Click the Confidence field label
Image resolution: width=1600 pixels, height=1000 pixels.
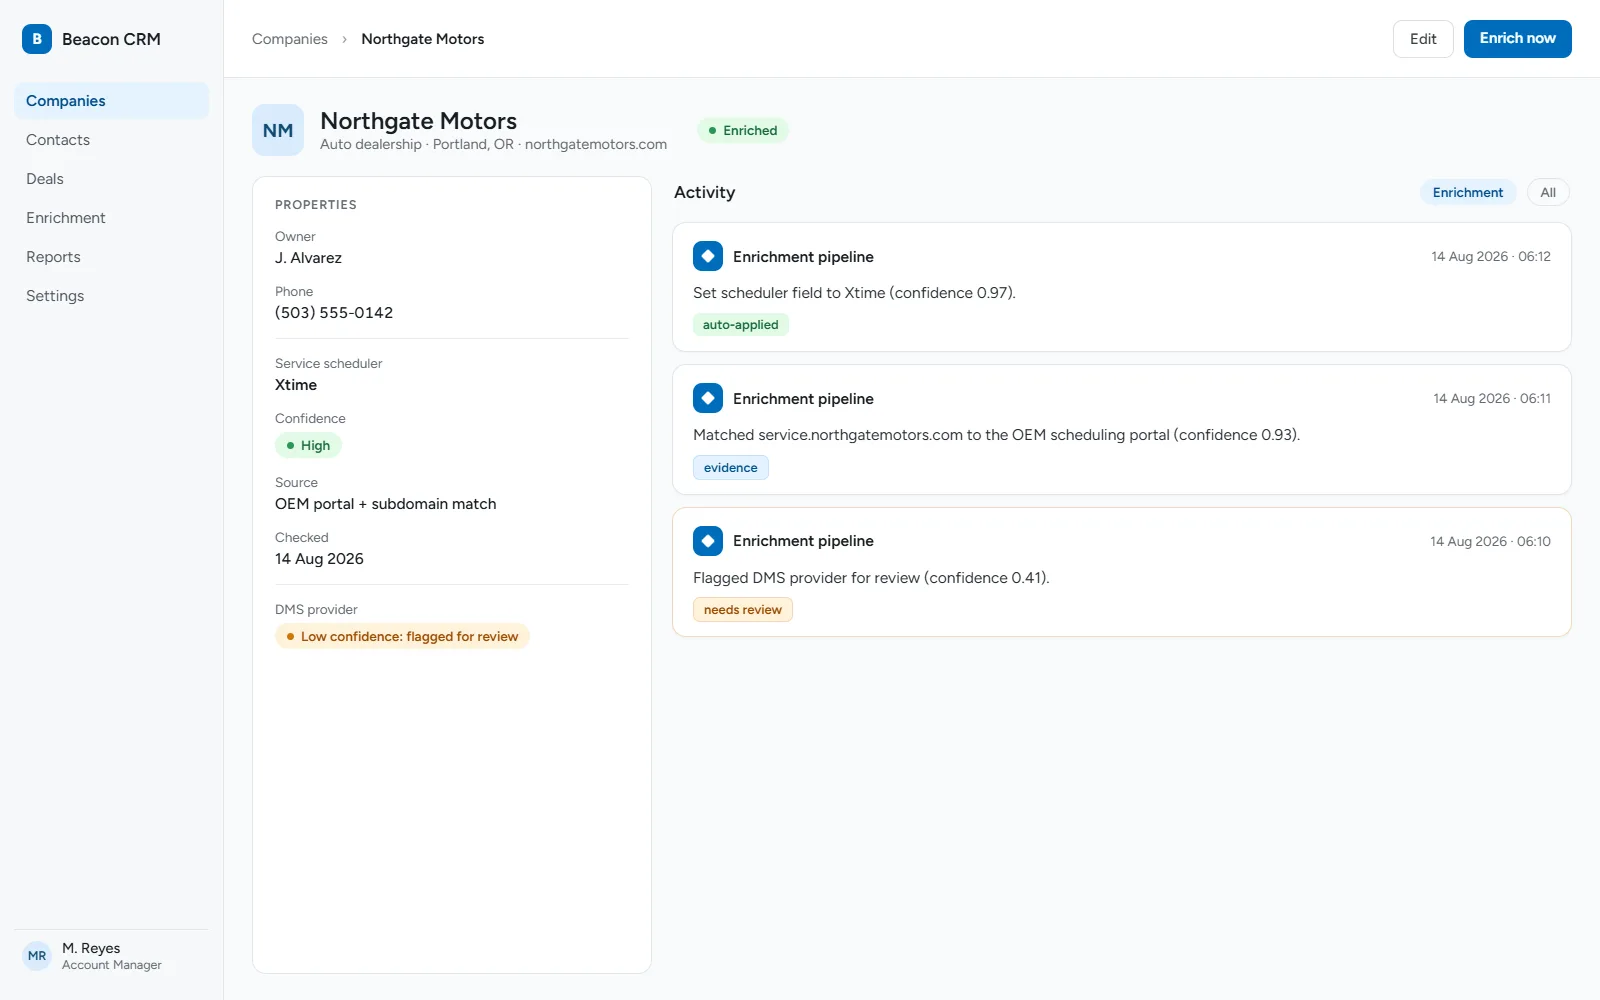point(310,419)
